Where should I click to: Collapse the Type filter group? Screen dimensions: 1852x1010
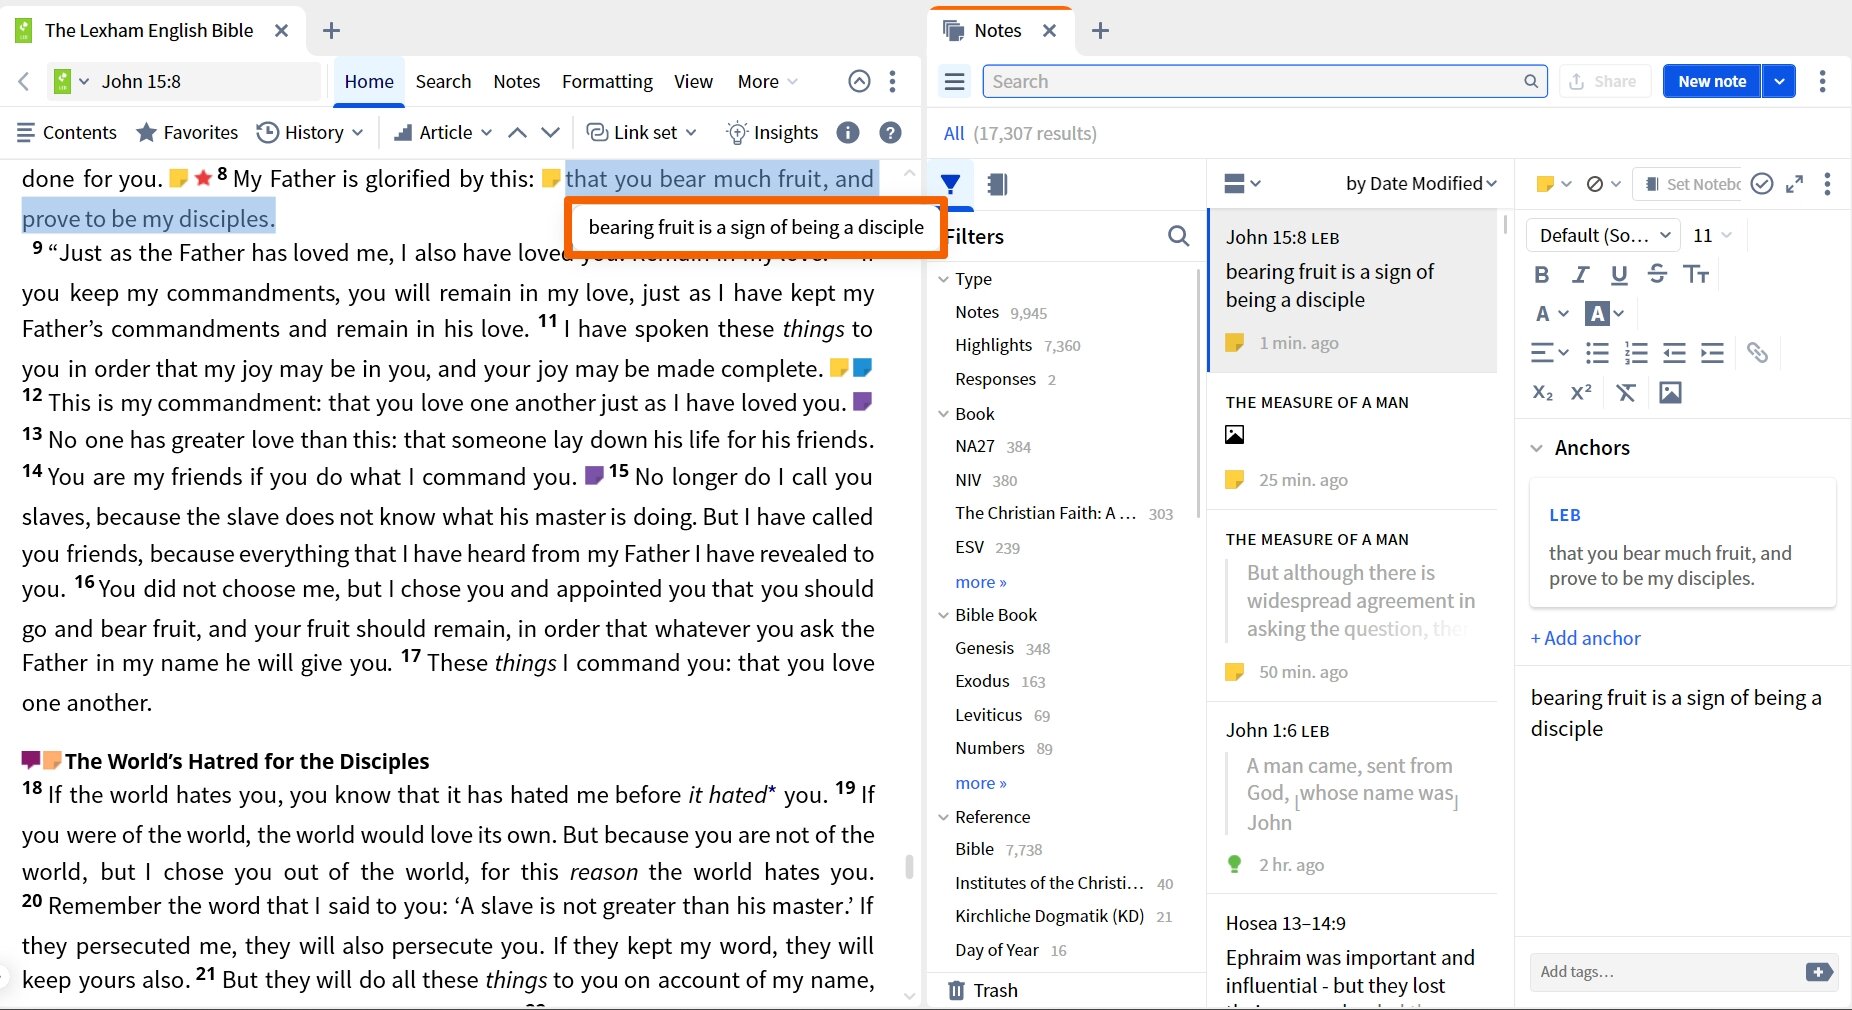(x=943, y=279)
